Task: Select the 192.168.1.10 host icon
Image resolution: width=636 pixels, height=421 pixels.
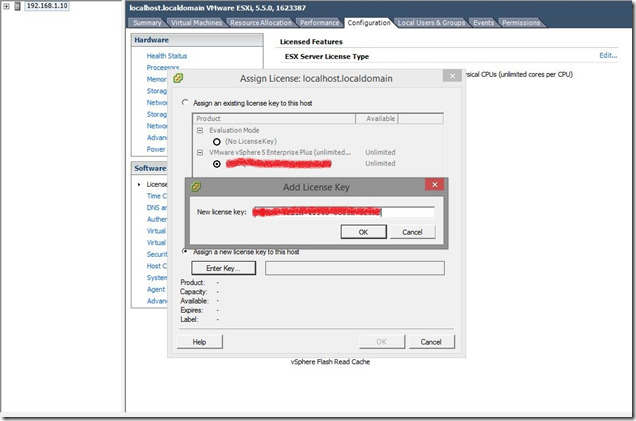Action: (x=17, y=6)
